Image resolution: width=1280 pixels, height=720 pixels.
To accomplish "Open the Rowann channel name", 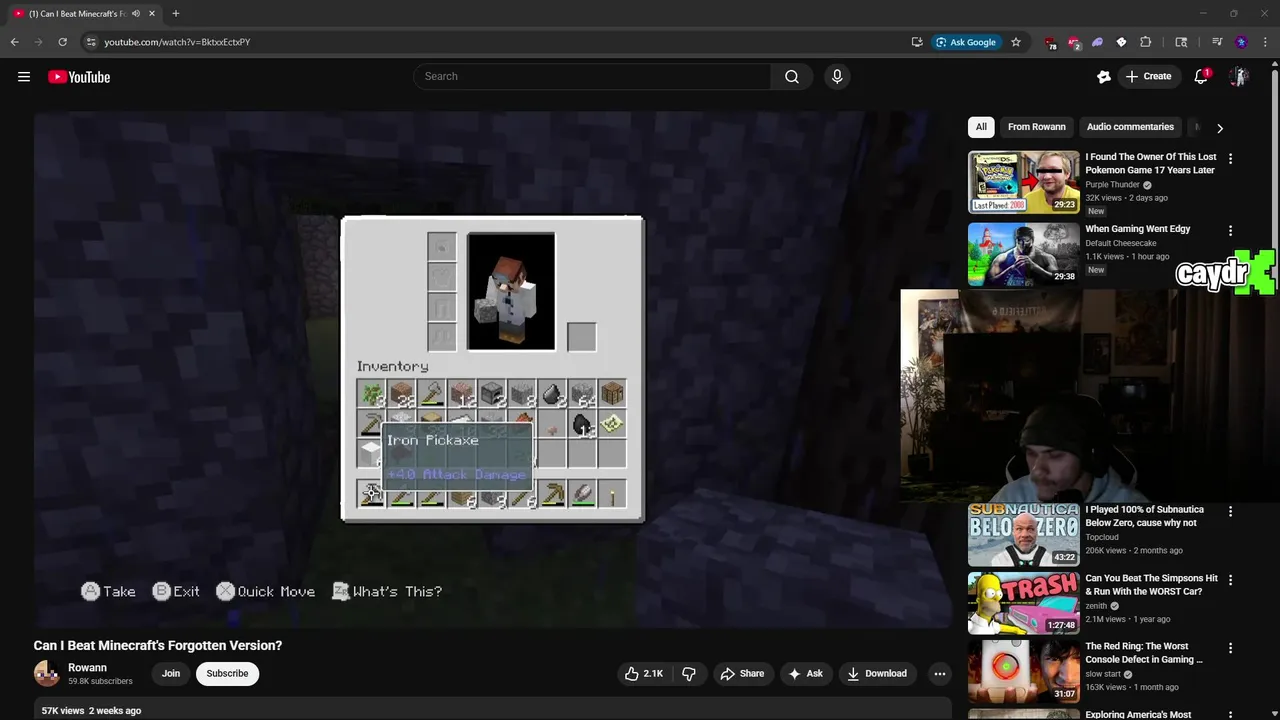I will tap(87, 668).
